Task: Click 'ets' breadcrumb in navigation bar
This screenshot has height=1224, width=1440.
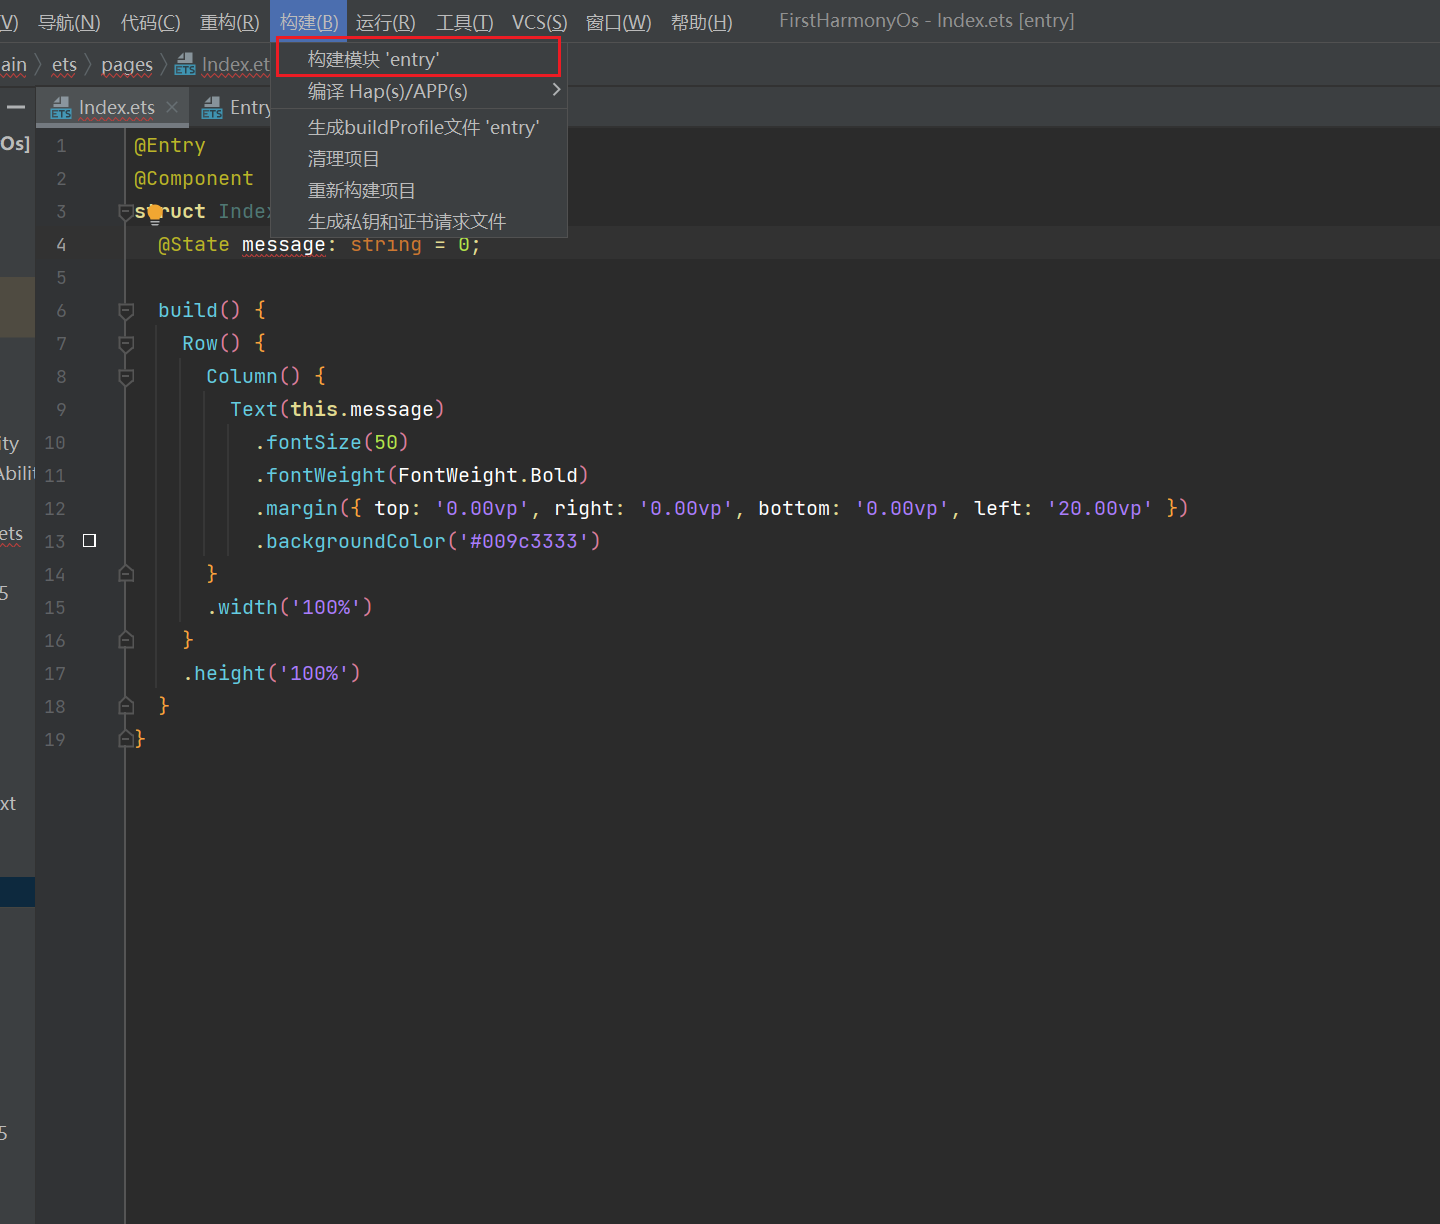Action: pyautogui.click(x=64, y=65)
